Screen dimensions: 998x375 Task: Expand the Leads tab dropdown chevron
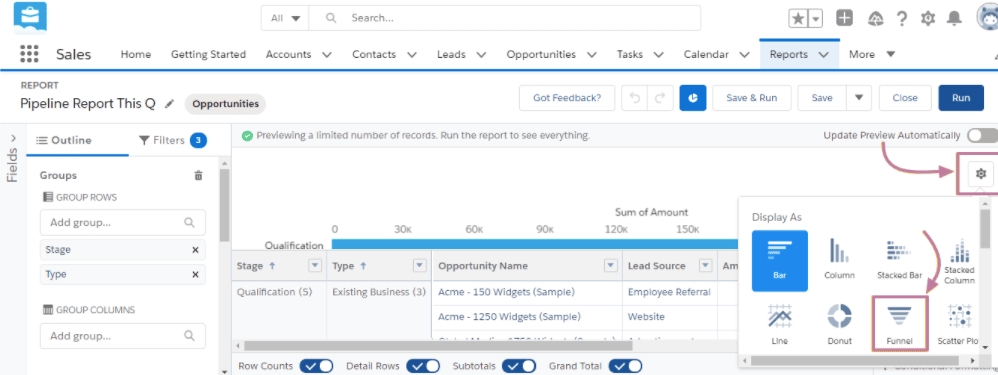tap(481, 55)
